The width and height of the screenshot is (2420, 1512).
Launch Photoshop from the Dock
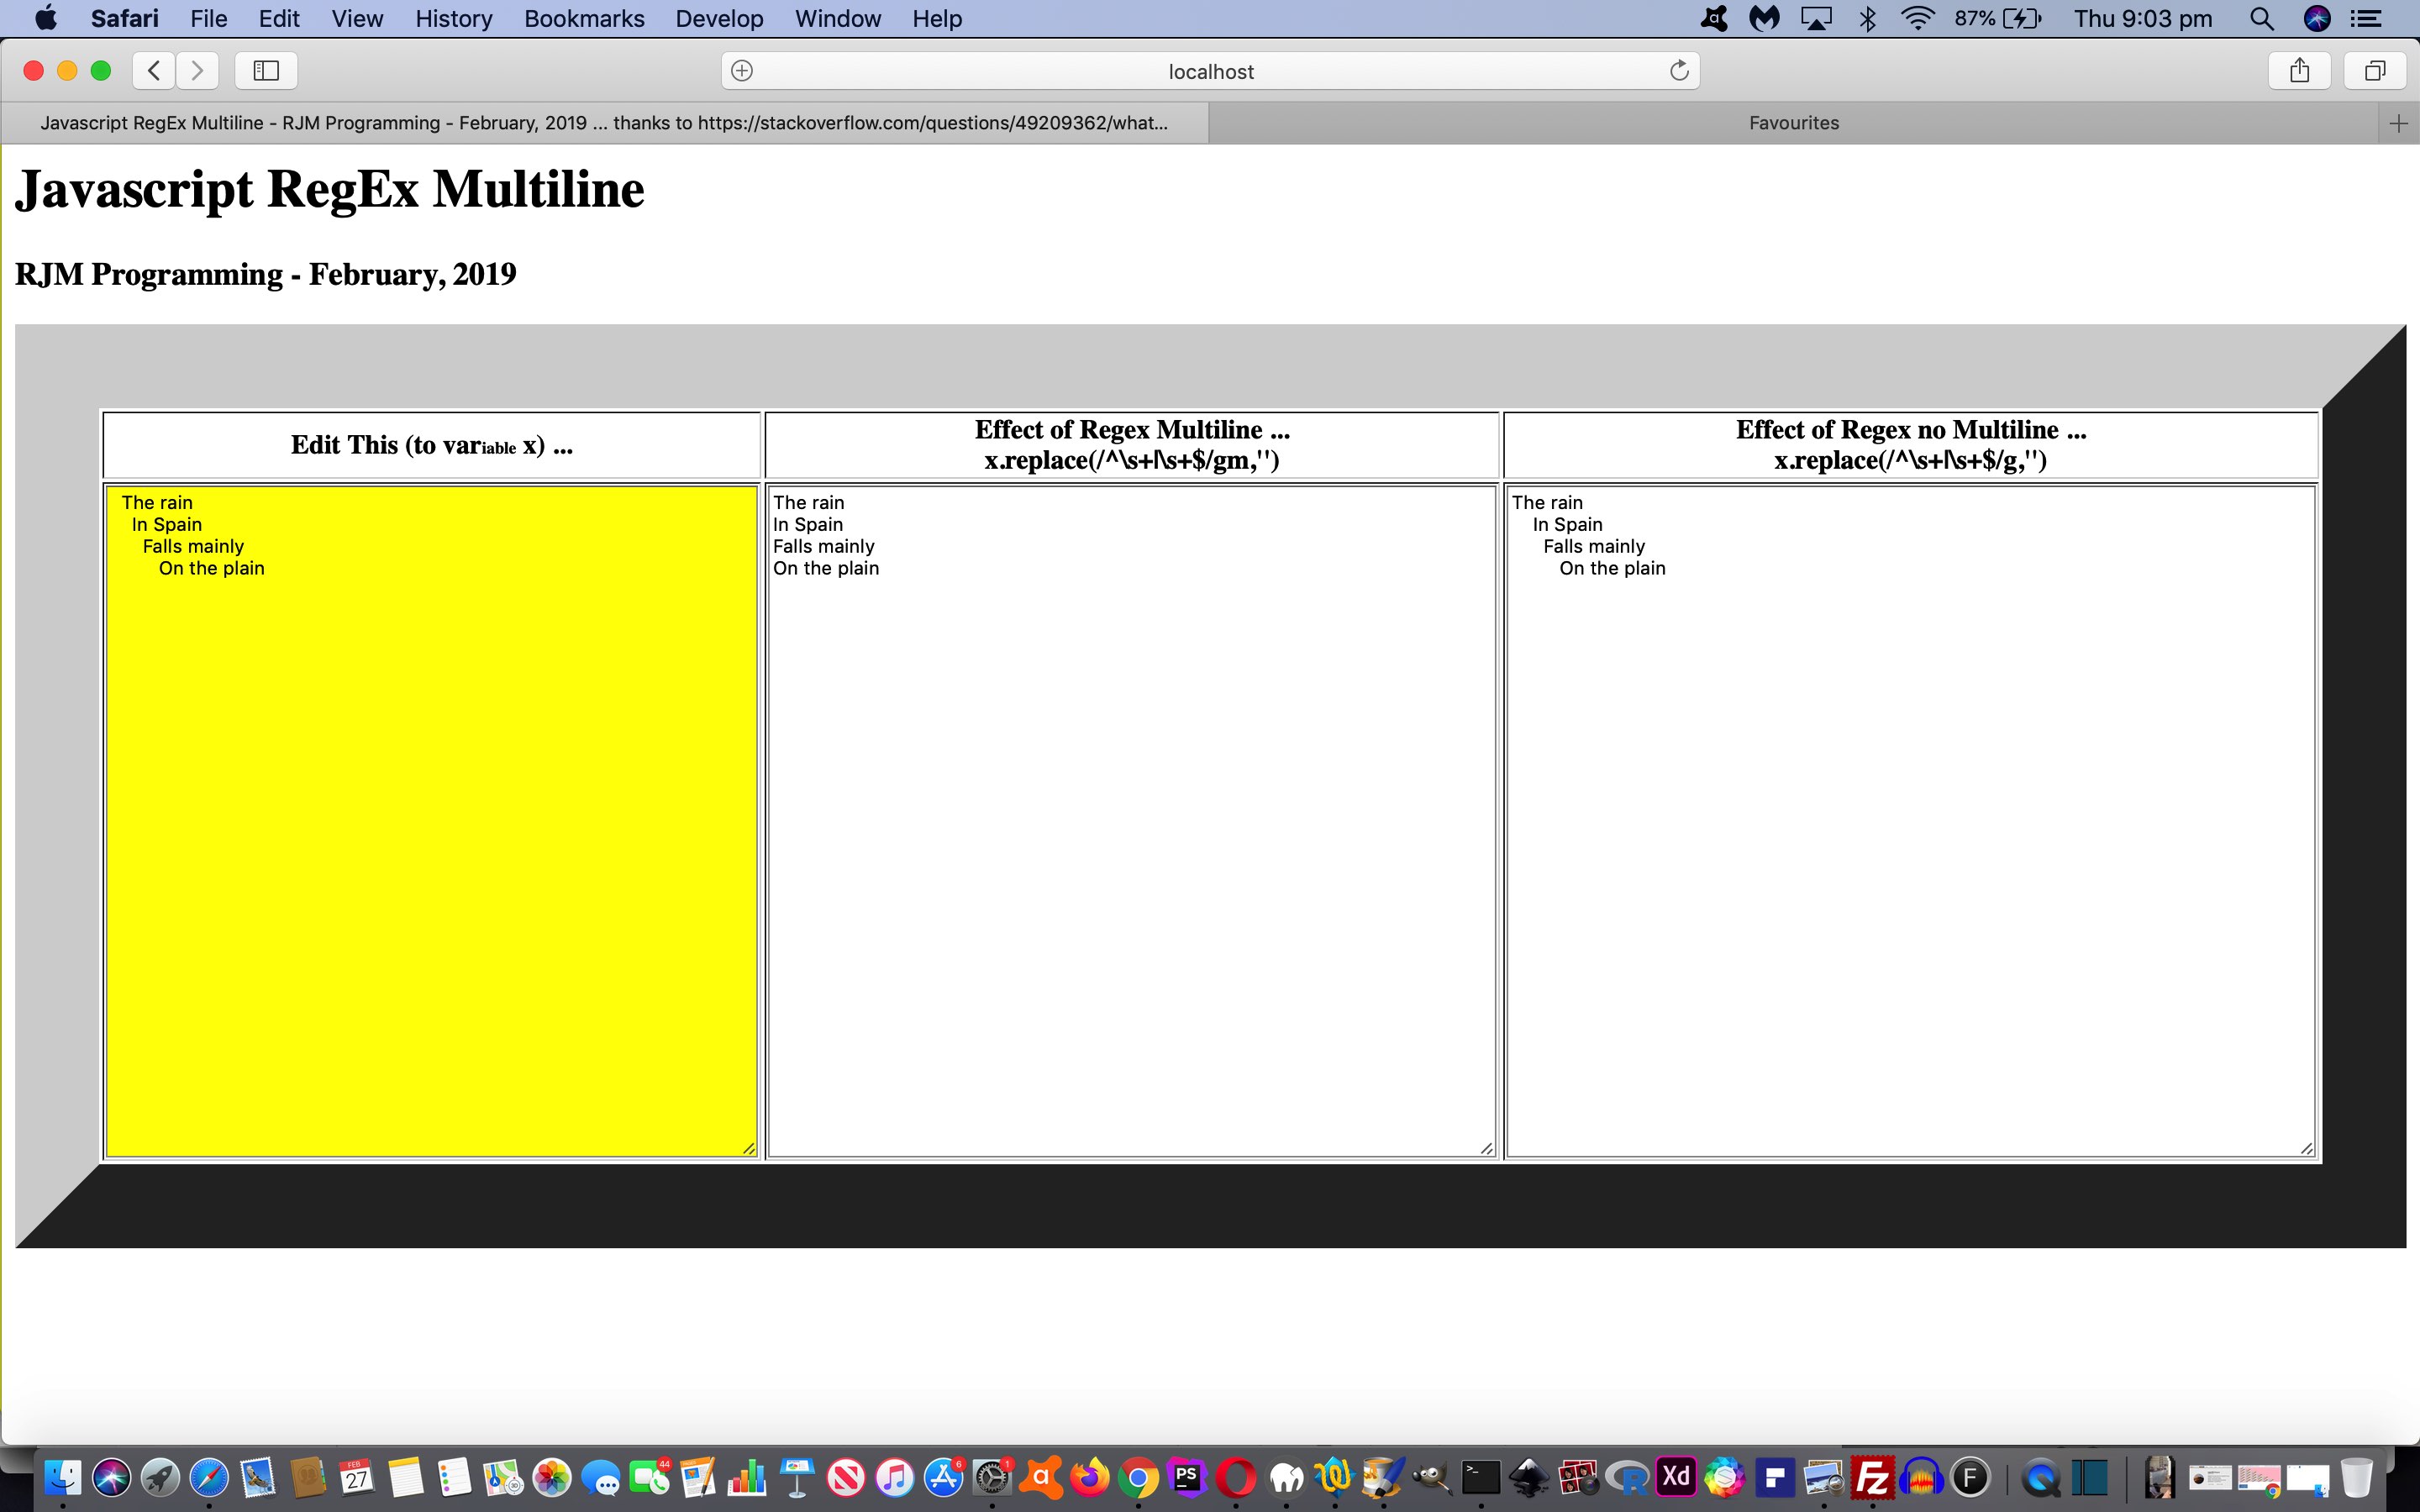pos(1188,1478)
